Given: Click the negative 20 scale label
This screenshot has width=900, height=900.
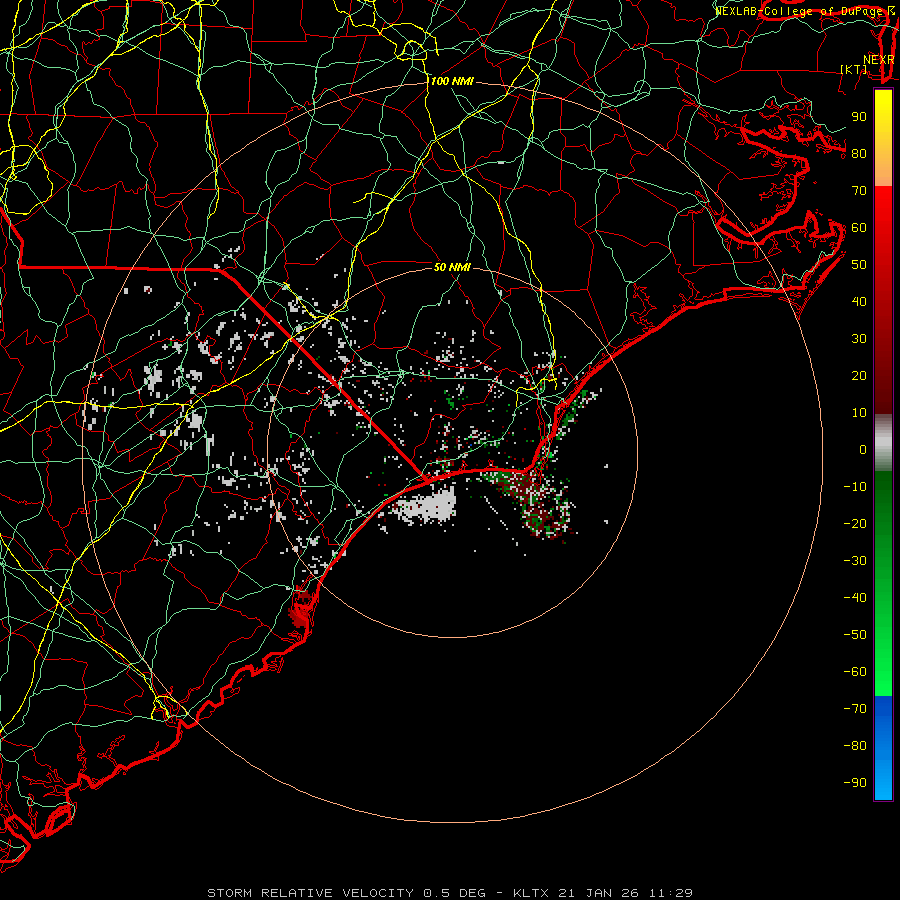Looking at the screenshot, I should pos(855,524).
